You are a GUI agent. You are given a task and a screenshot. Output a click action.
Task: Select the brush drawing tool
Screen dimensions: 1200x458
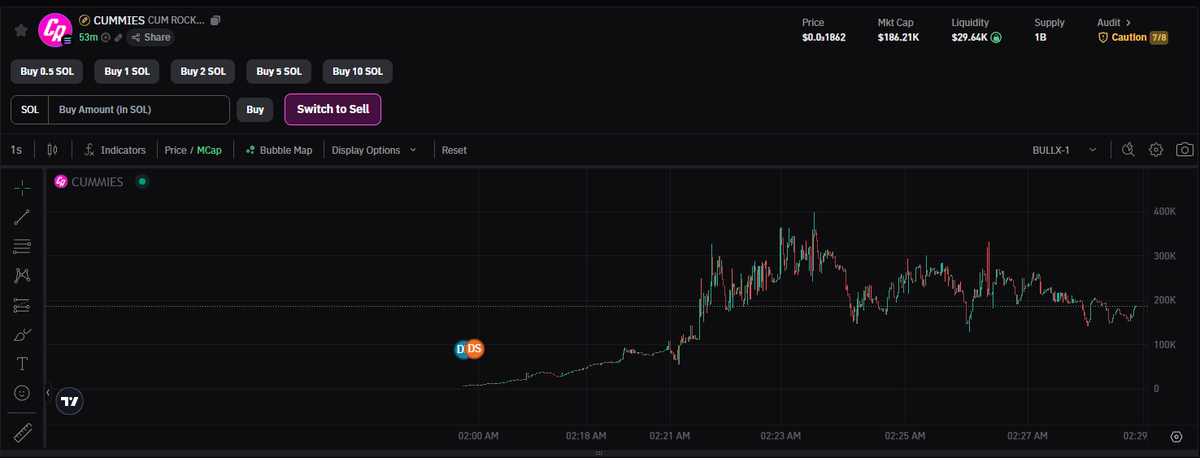(x=22, y=334)
